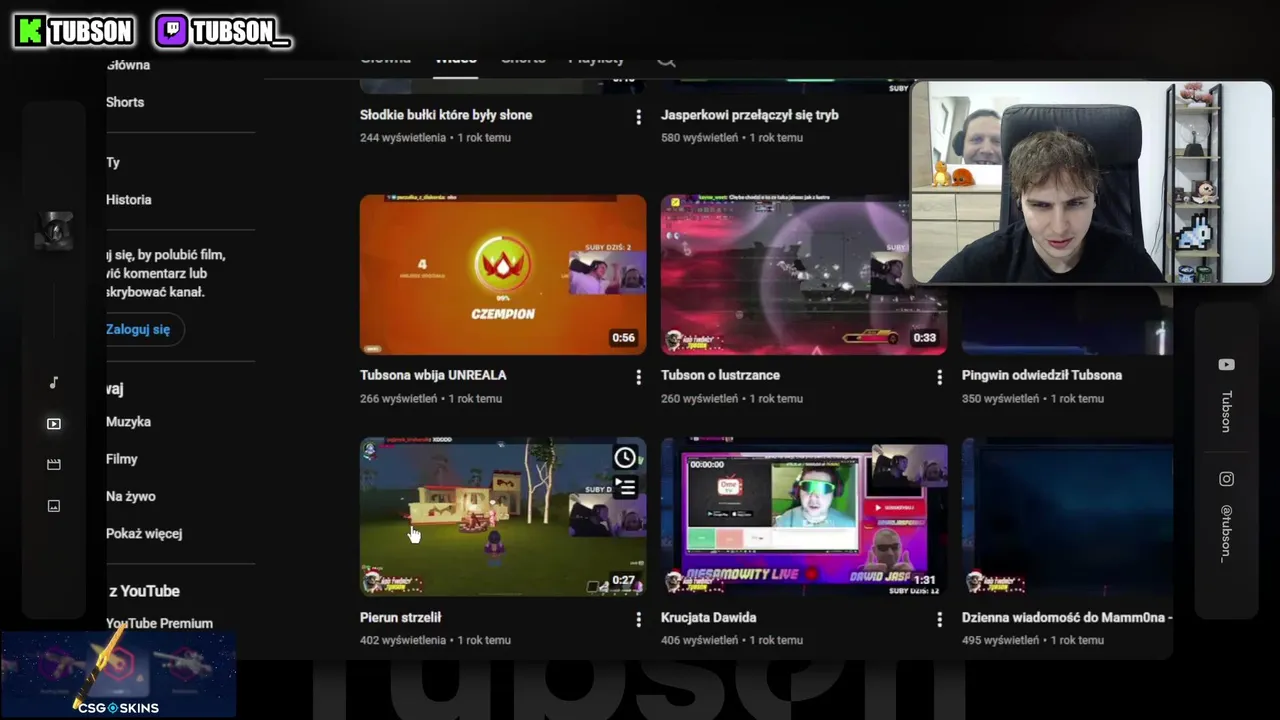Click text '406 wyświetleń • 1 rok temu'
1280x720 pixels.
[x=732, y=640]
